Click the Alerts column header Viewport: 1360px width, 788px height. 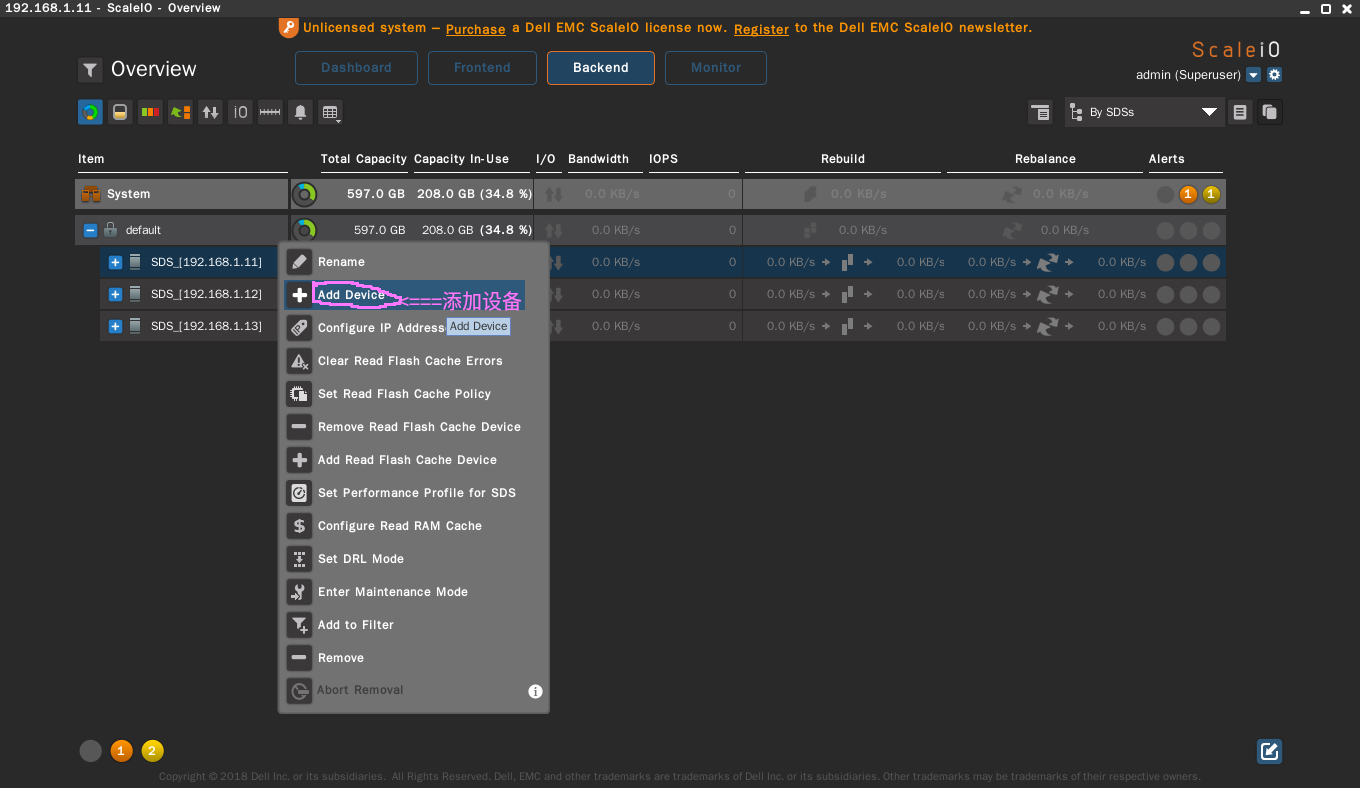coord(1166,159)
